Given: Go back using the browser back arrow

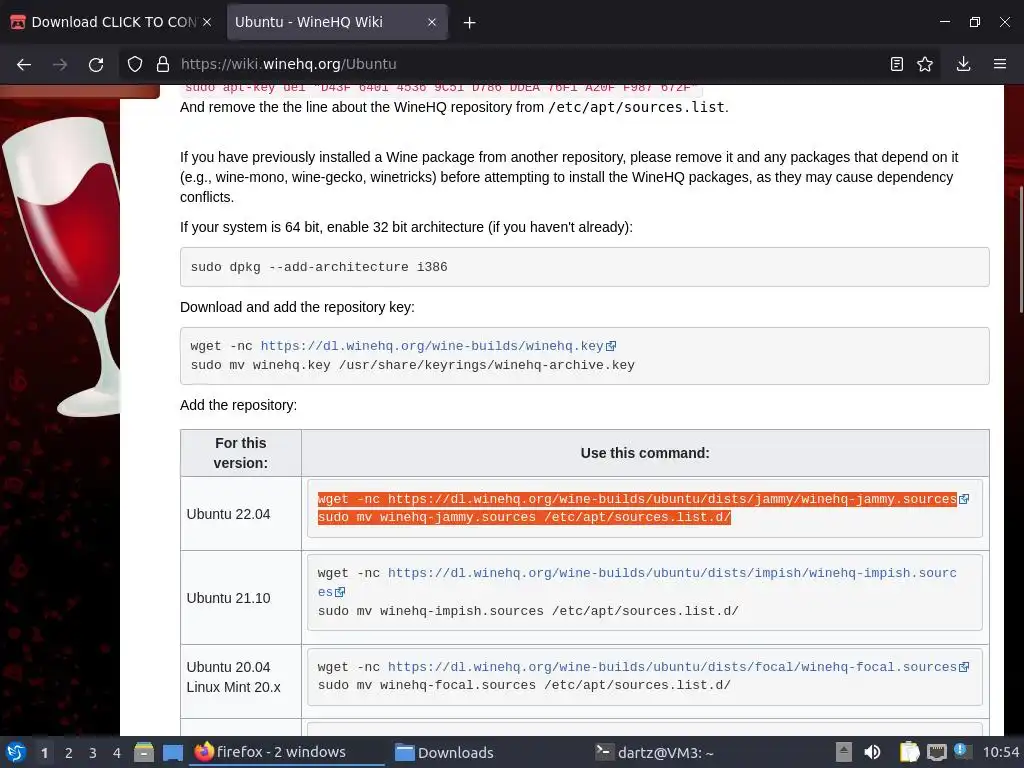Looking at the screenshot, I should click(24, 64).
